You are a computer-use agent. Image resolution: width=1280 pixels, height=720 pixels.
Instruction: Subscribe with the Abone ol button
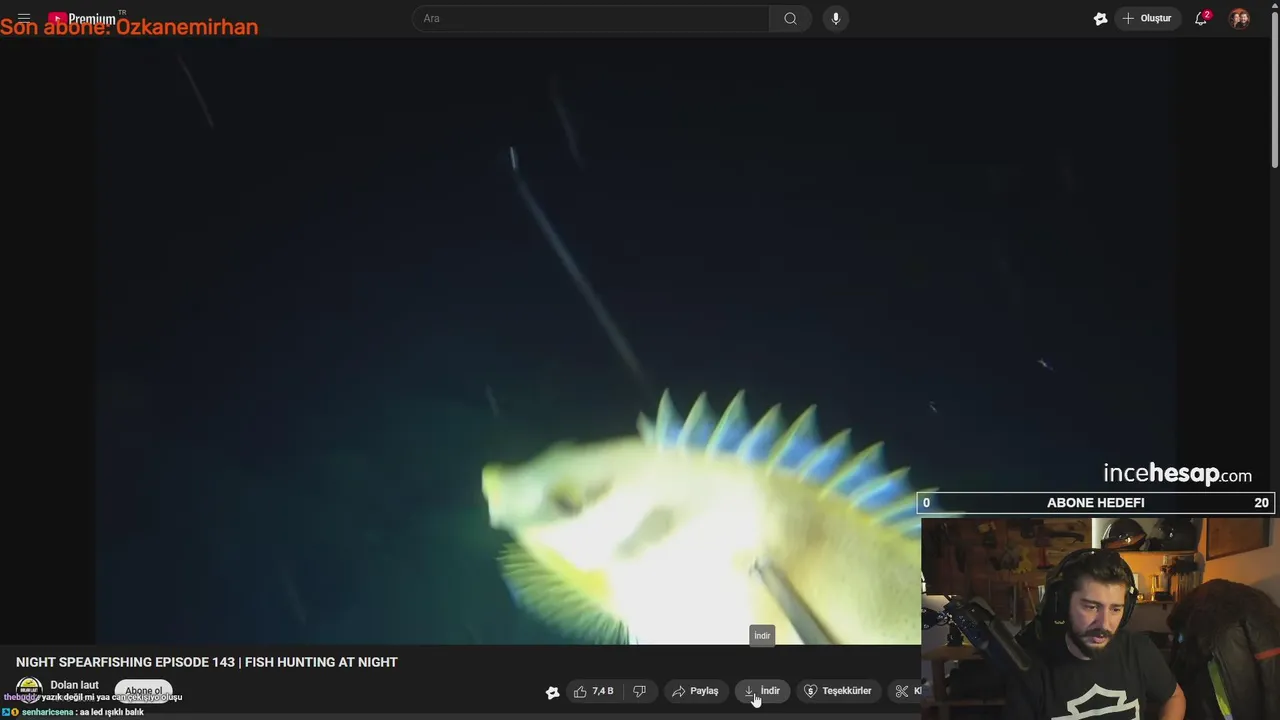[x=143, y=691]
